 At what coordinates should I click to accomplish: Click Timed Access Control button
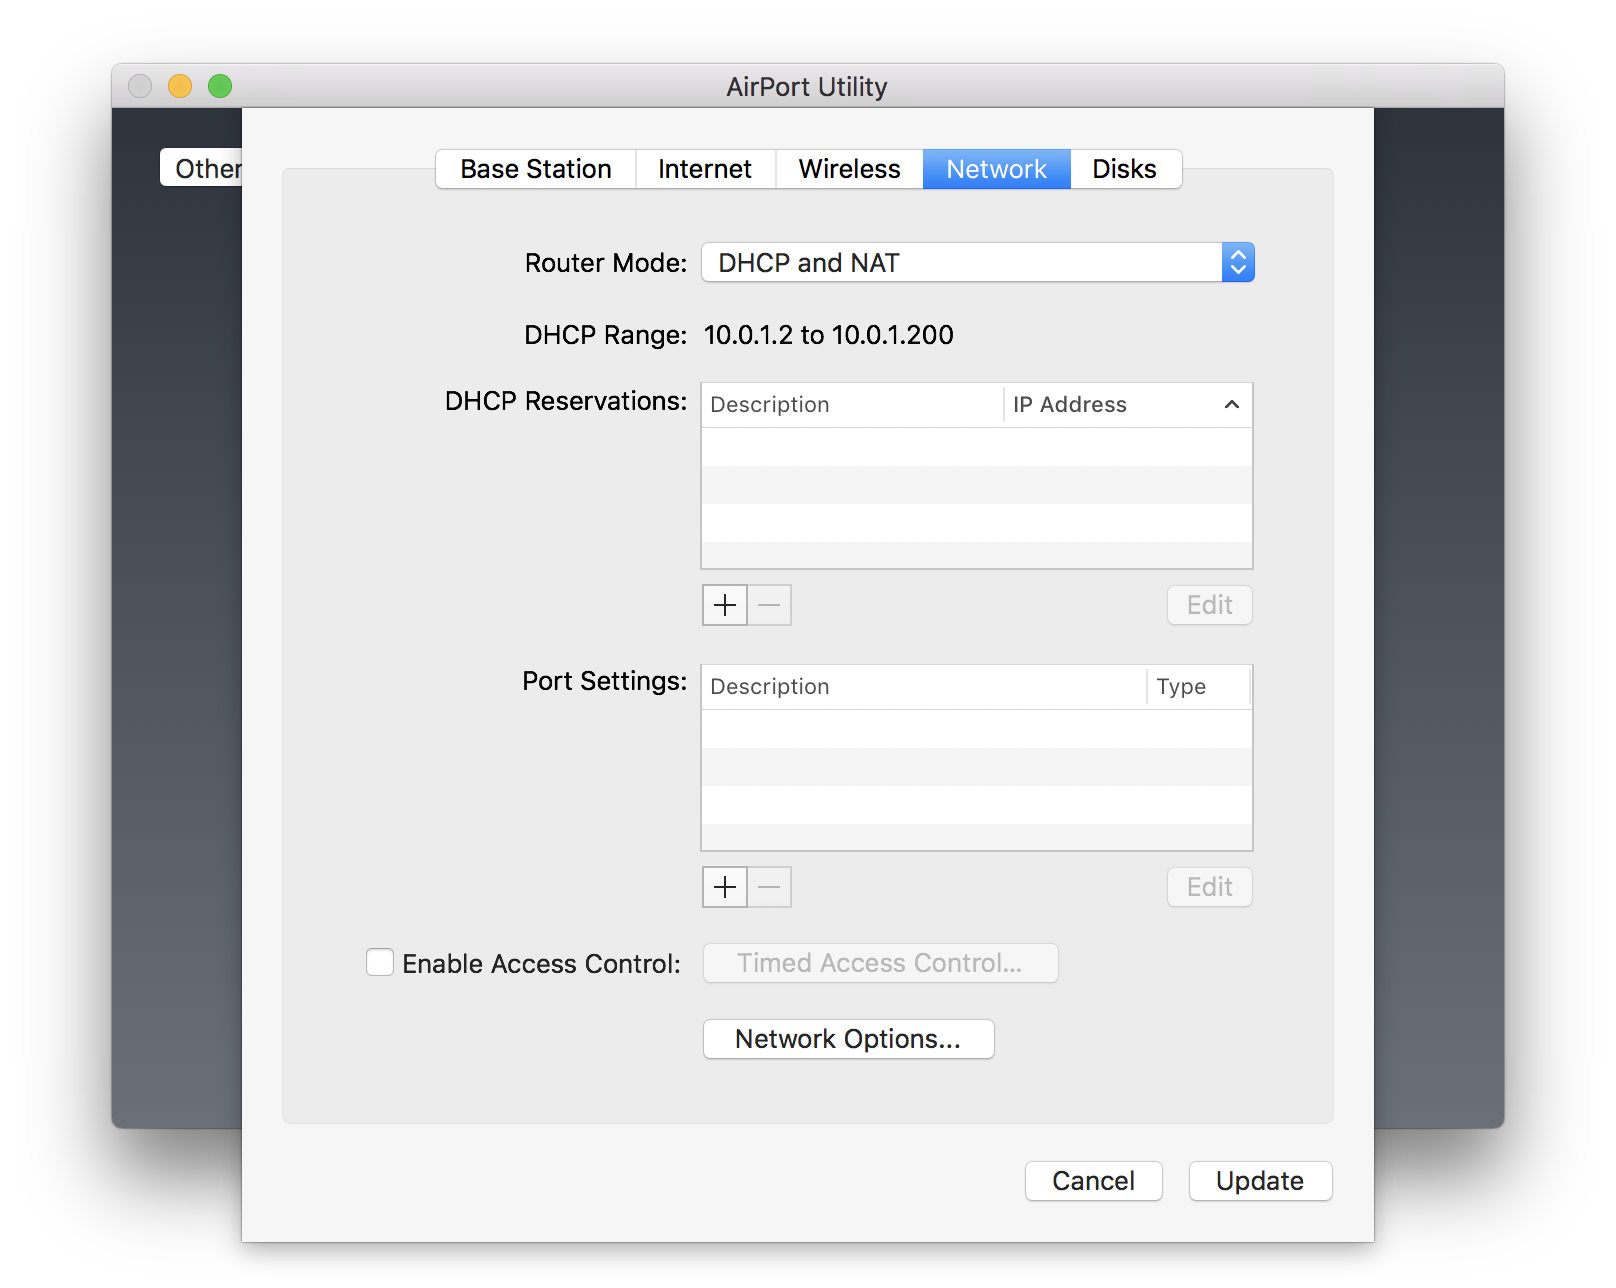[881, 963]
